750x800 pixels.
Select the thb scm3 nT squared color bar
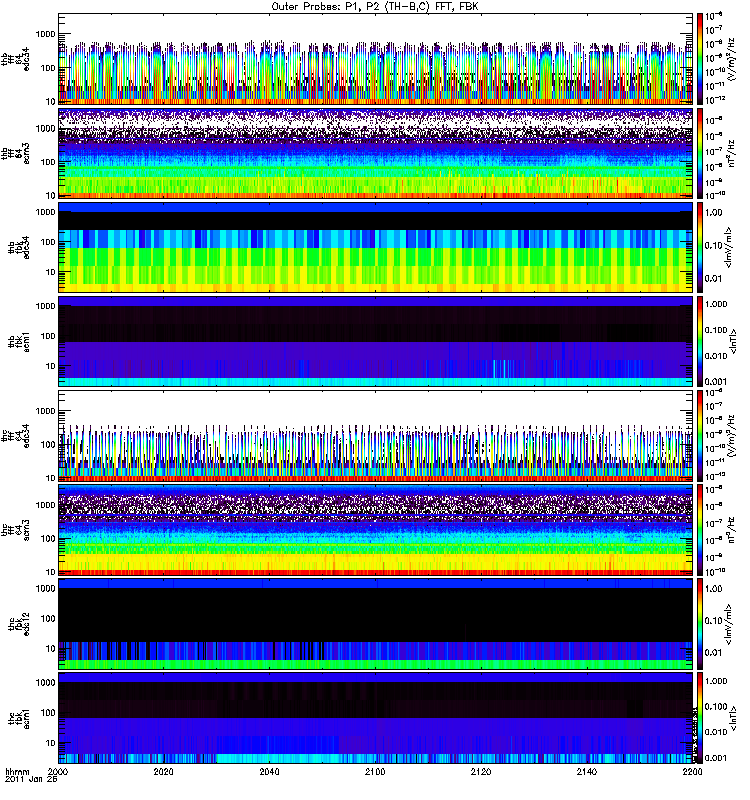tap(700, 153)
